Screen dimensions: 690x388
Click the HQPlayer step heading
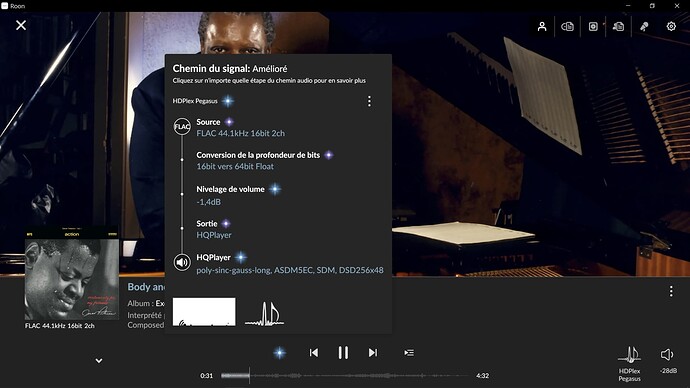point(213,257)
